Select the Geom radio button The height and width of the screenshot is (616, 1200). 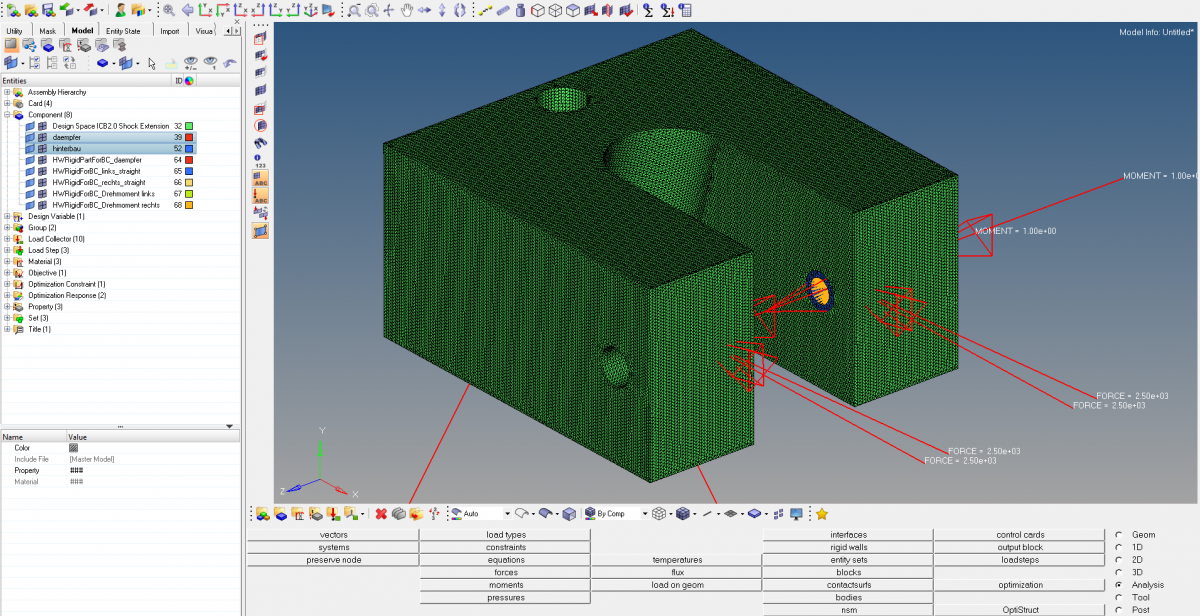(x=1118, y=535)
